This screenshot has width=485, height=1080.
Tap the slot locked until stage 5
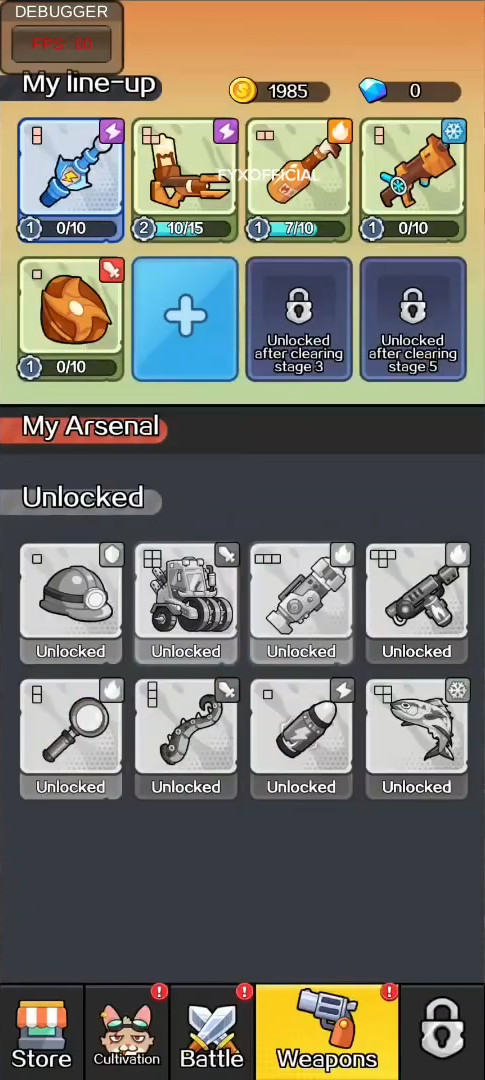[413, 320]
